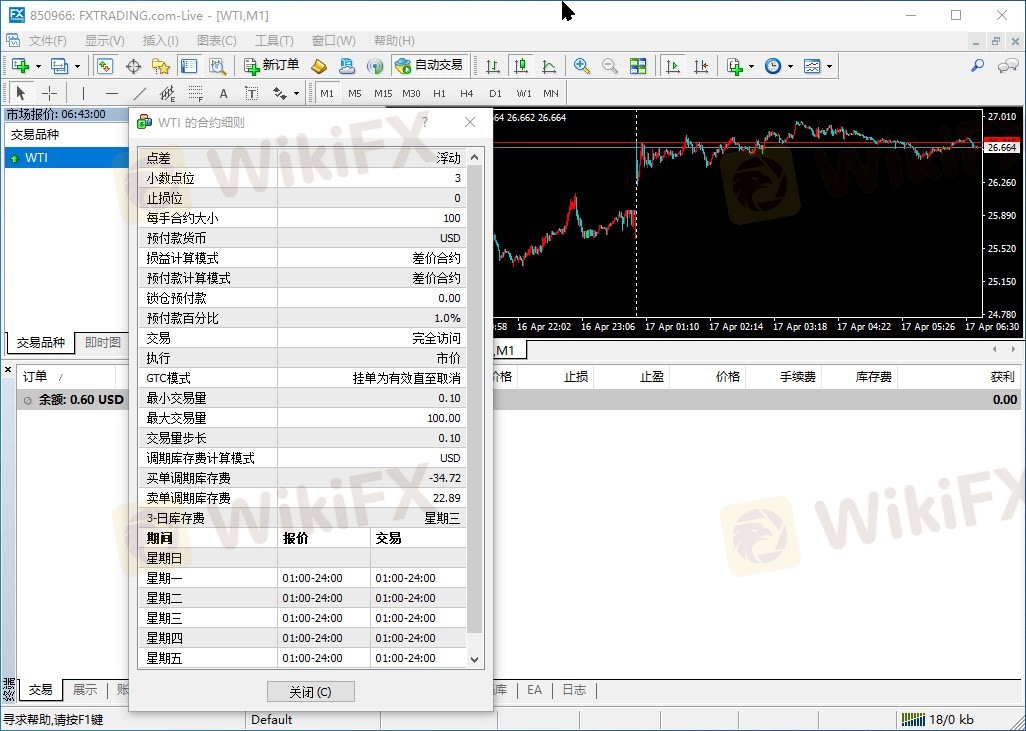The image size is (1026, 731).
Task: Click the Tile Windows grid icon
Action: (x=638, y=66)
